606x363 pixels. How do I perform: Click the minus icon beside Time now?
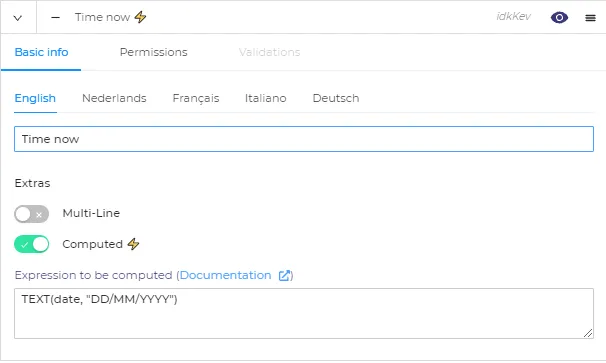(55, 17)
